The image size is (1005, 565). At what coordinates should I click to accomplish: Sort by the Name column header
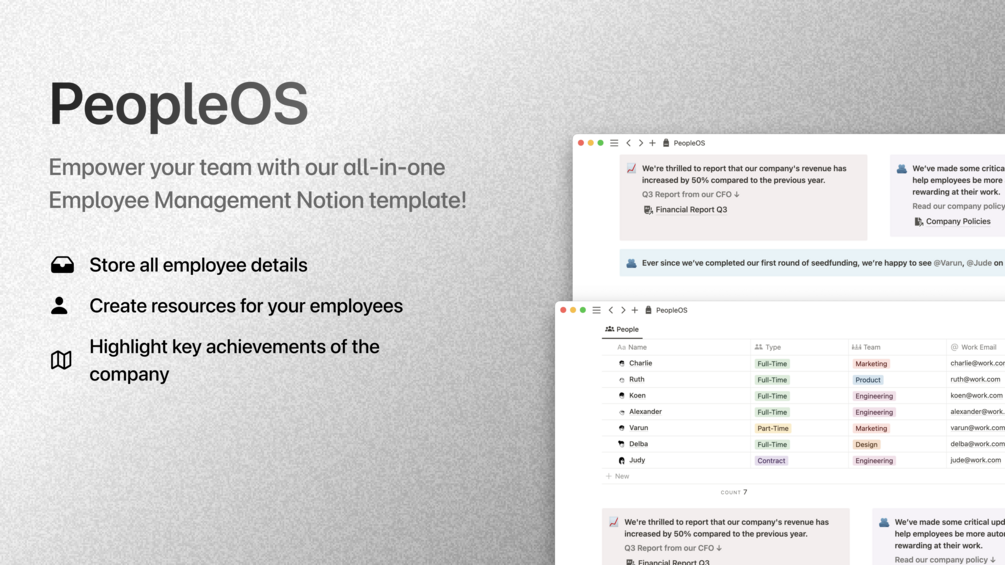click(632, 347)
